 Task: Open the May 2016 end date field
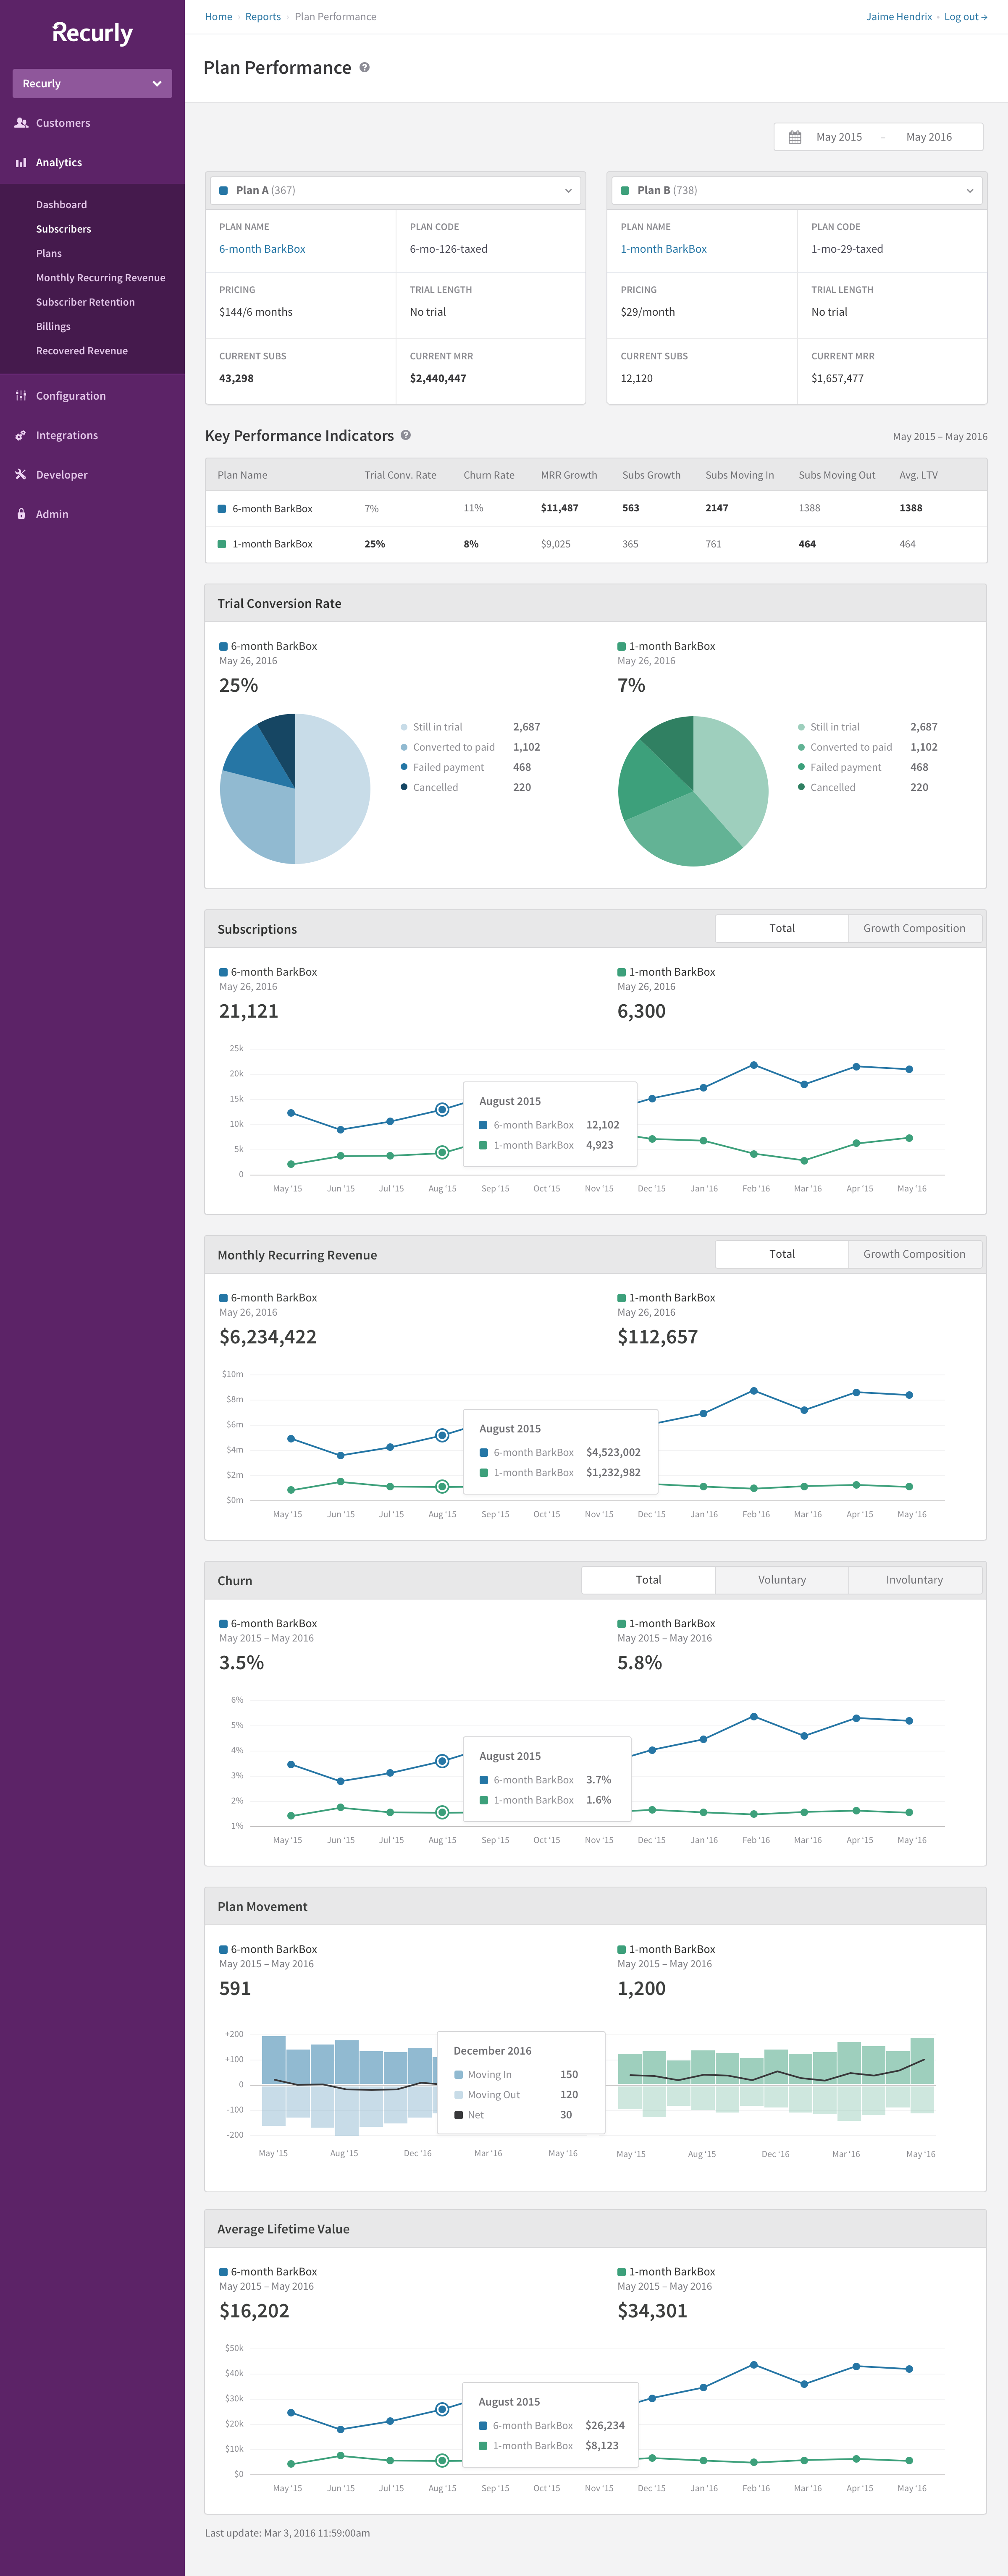(928, 137)
